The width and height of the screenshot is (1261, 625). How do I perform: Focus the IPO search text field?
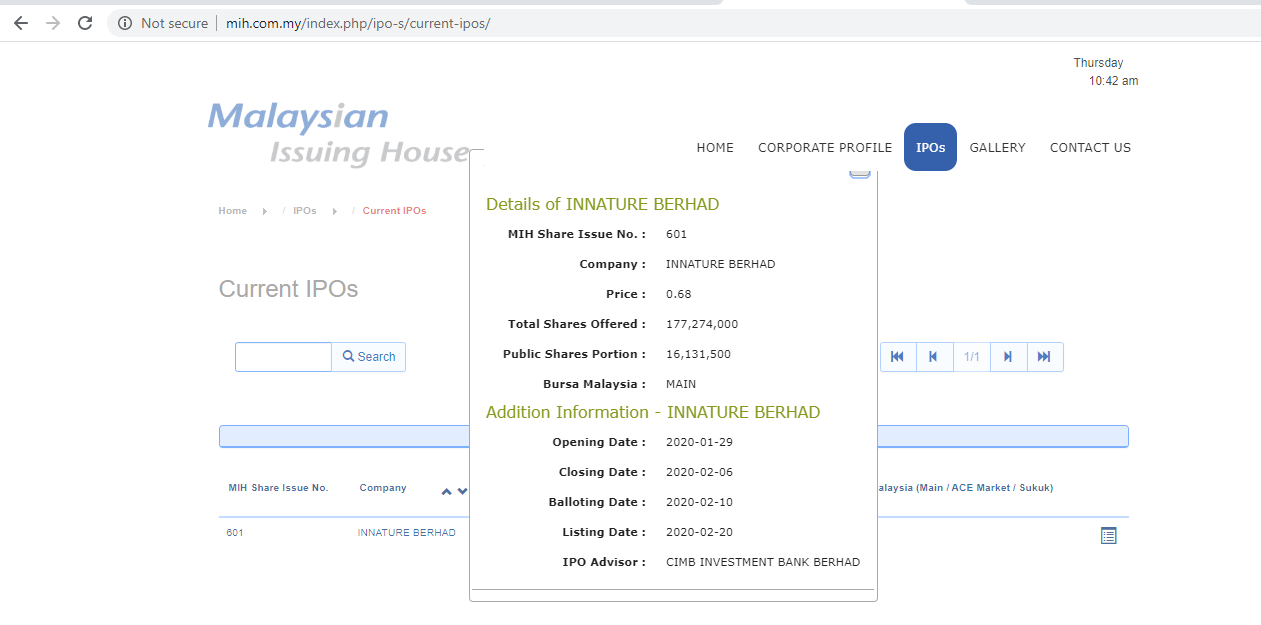point(284,357)
